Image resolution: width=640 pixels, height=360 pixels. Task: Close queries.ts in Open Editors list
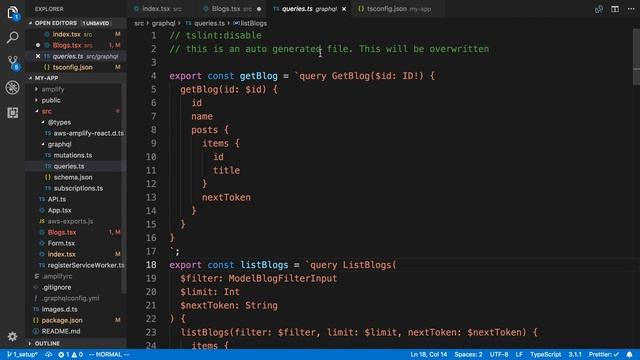pyautogui.click(x=38, y=56)
